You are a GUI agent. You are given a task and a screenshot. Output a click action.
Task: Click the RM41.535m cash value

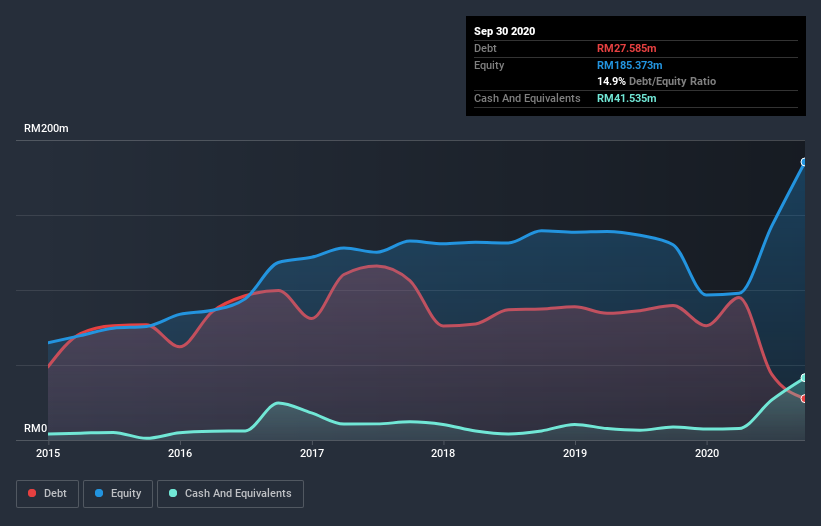click(626, 98)
